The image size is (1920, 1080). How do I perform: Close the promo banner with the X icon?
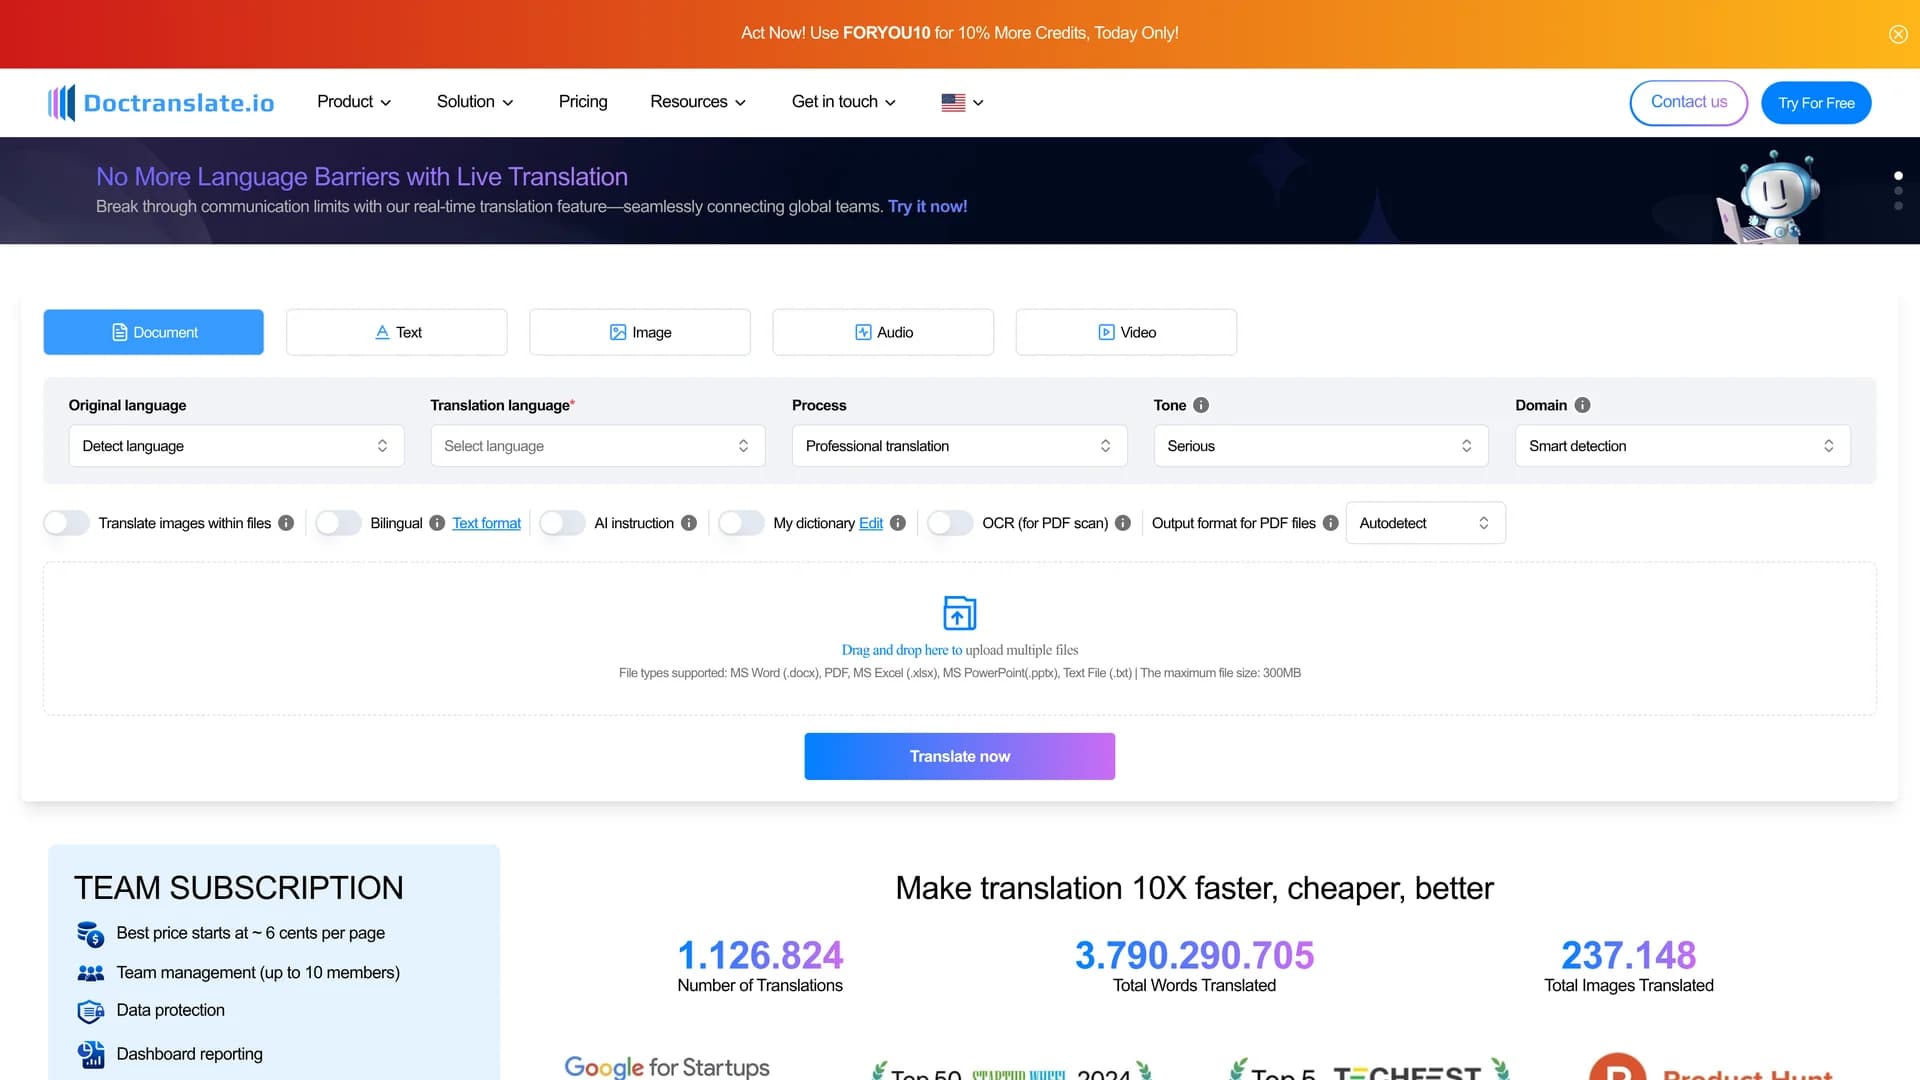pos(1898,34)
